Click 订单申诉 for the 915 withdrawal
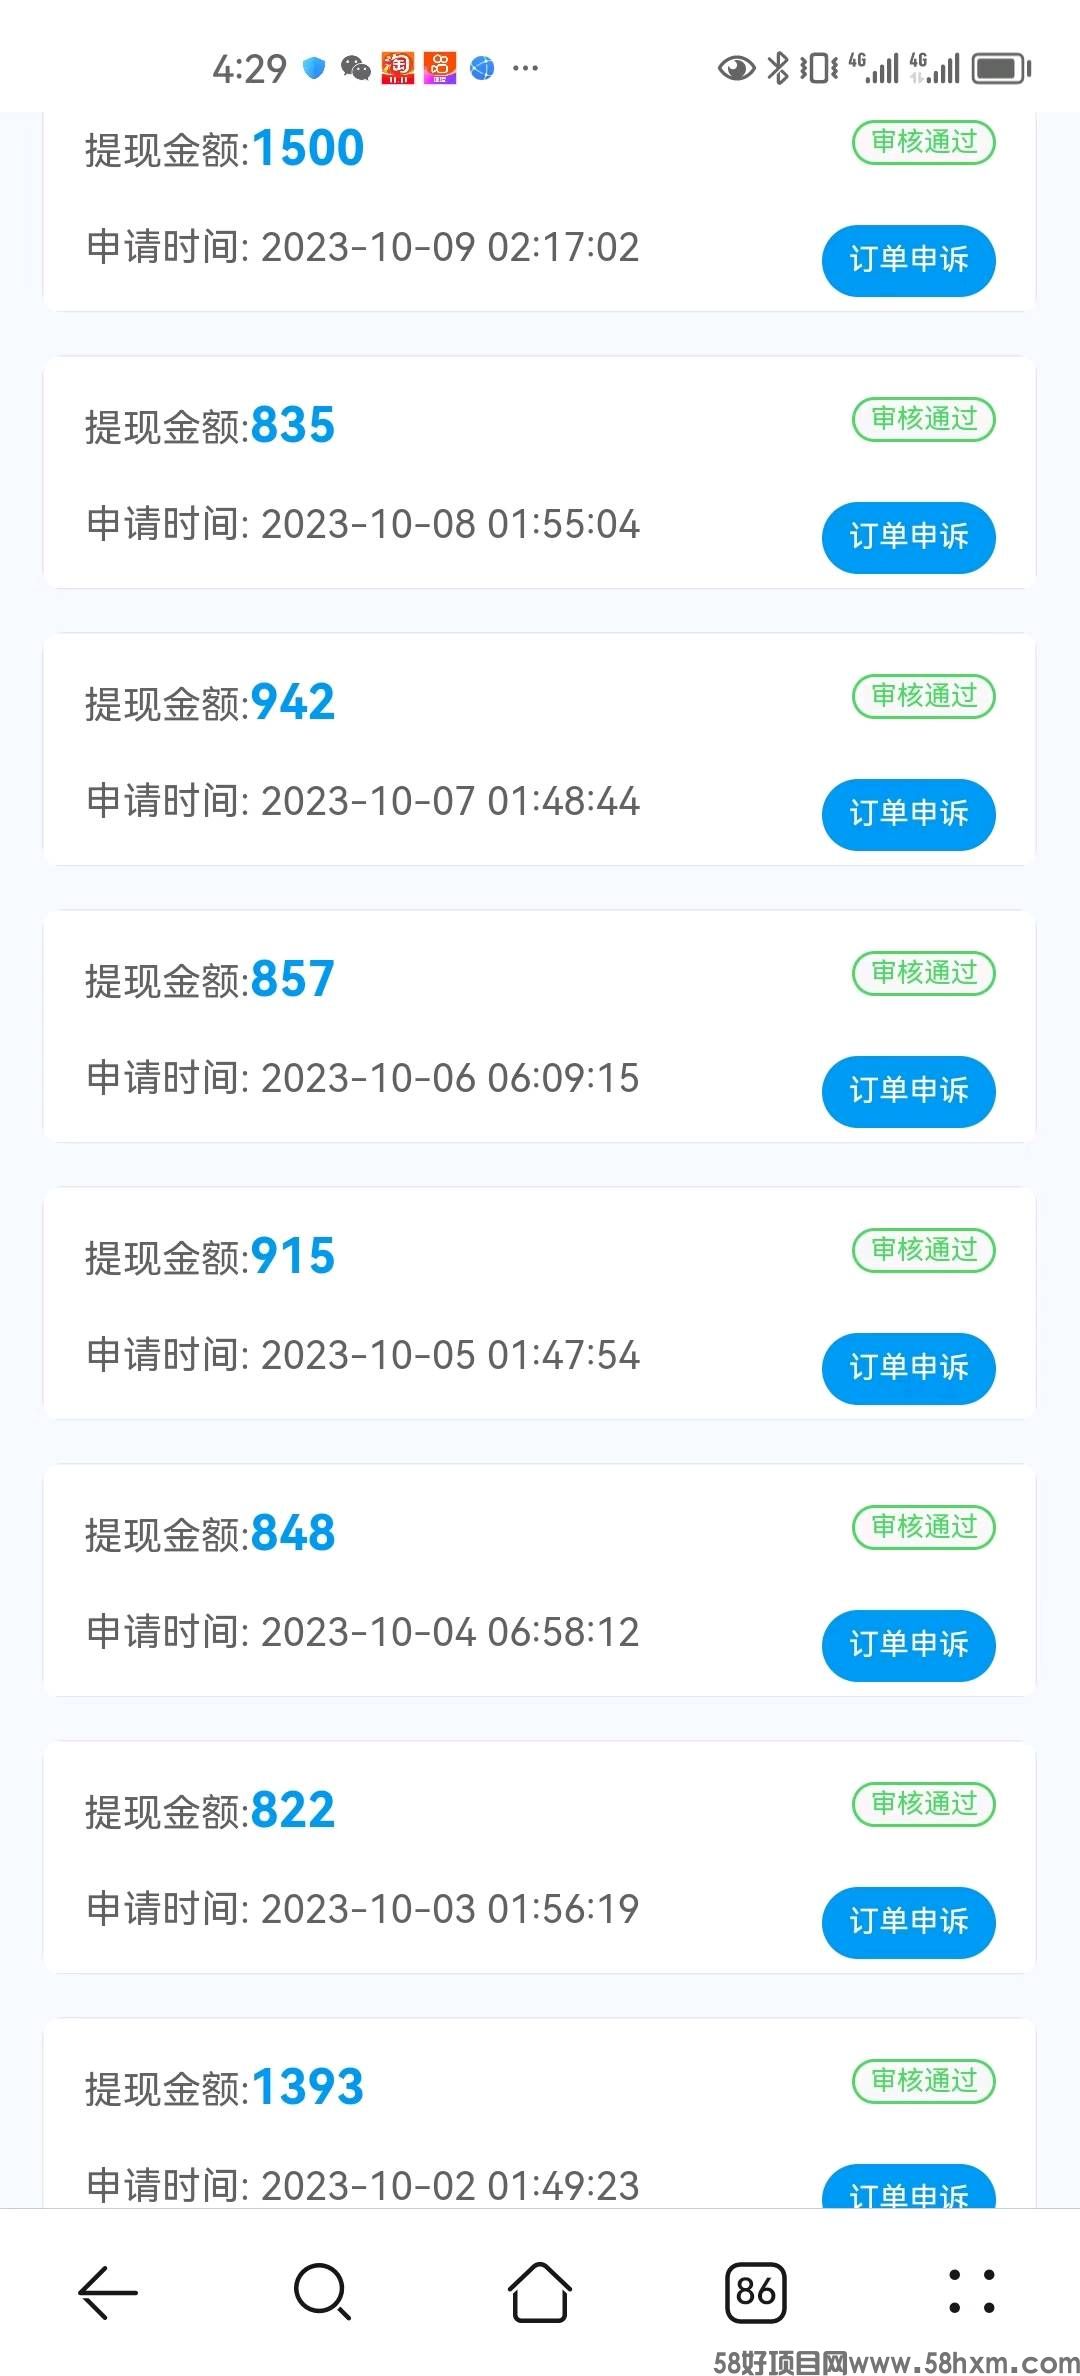The image size is (1080, 2376). click(909, 1368)
